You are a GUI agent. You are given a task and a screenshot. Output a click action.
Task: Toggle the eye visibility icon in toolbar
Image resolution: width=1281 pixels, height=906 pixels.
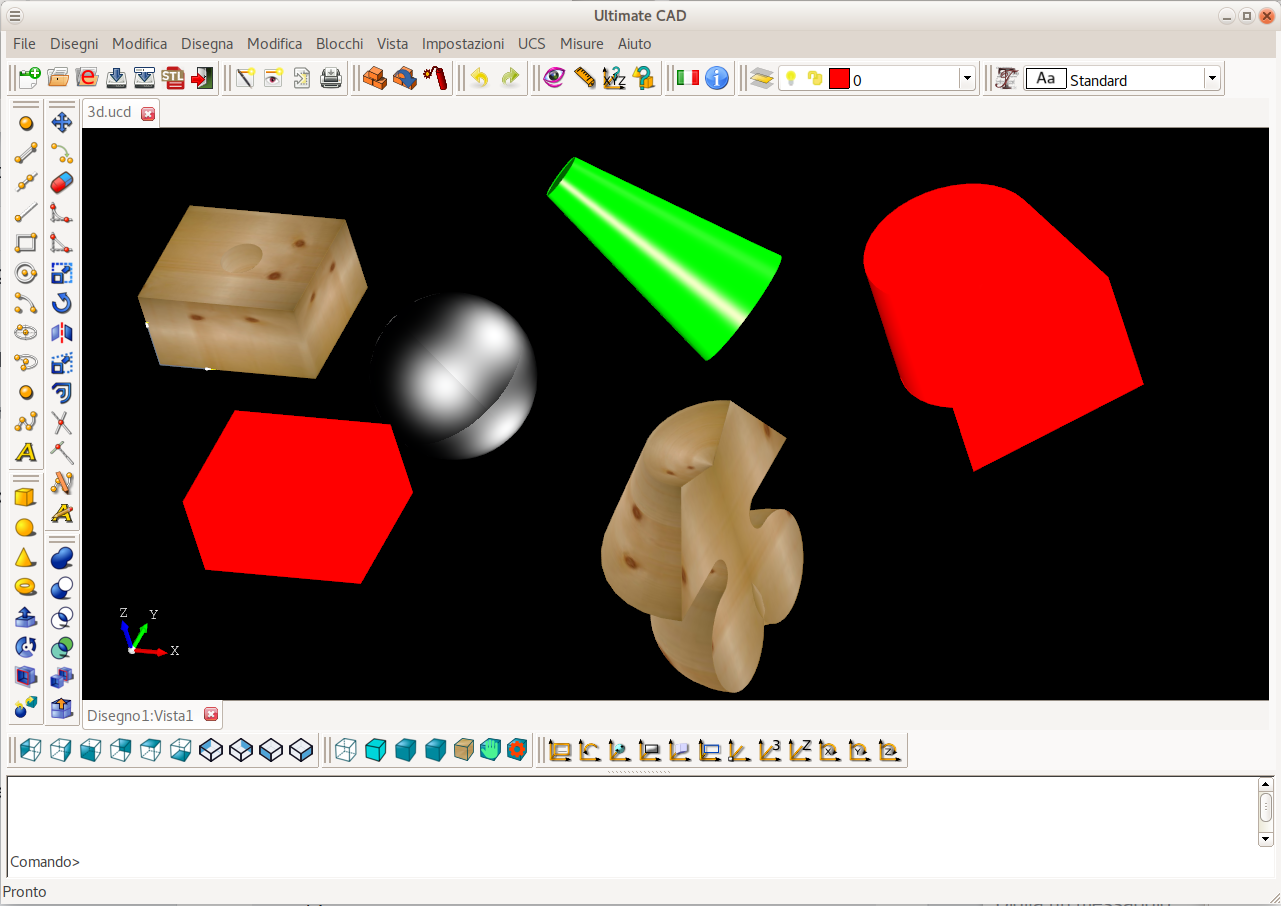pyautogui.click(x=554, y=78)
